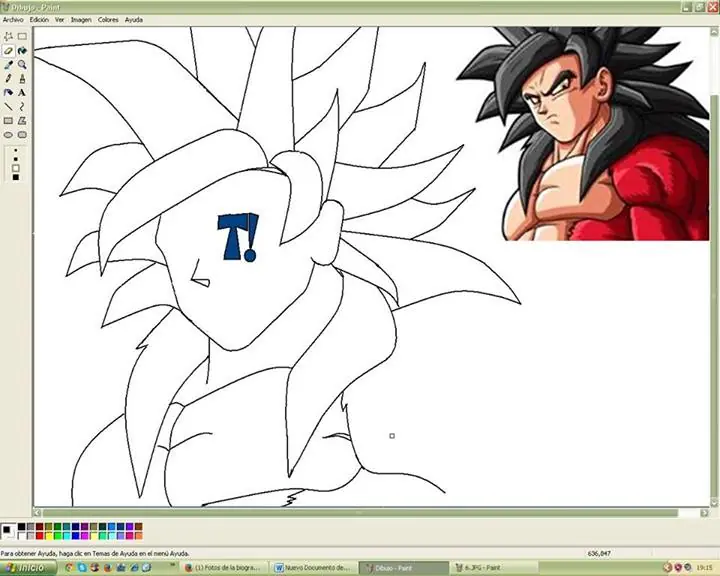
Task: Select the Text tool
Action: click(22, 93)
